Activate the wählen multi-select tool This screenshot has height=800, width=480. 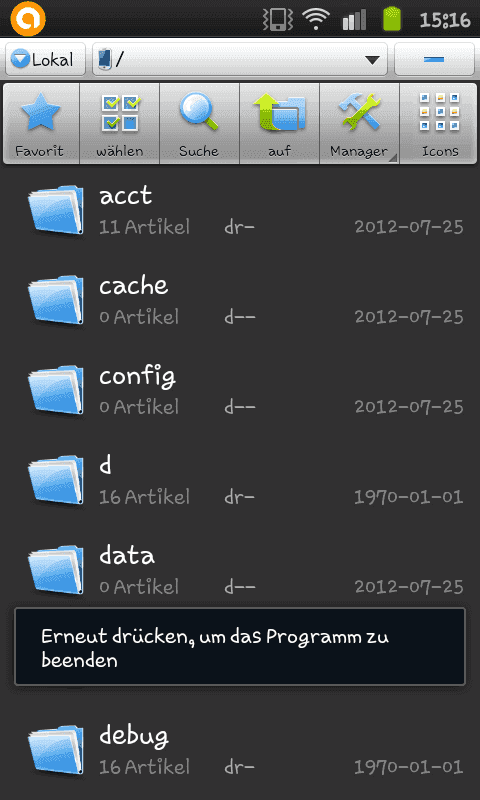[120, 124]
